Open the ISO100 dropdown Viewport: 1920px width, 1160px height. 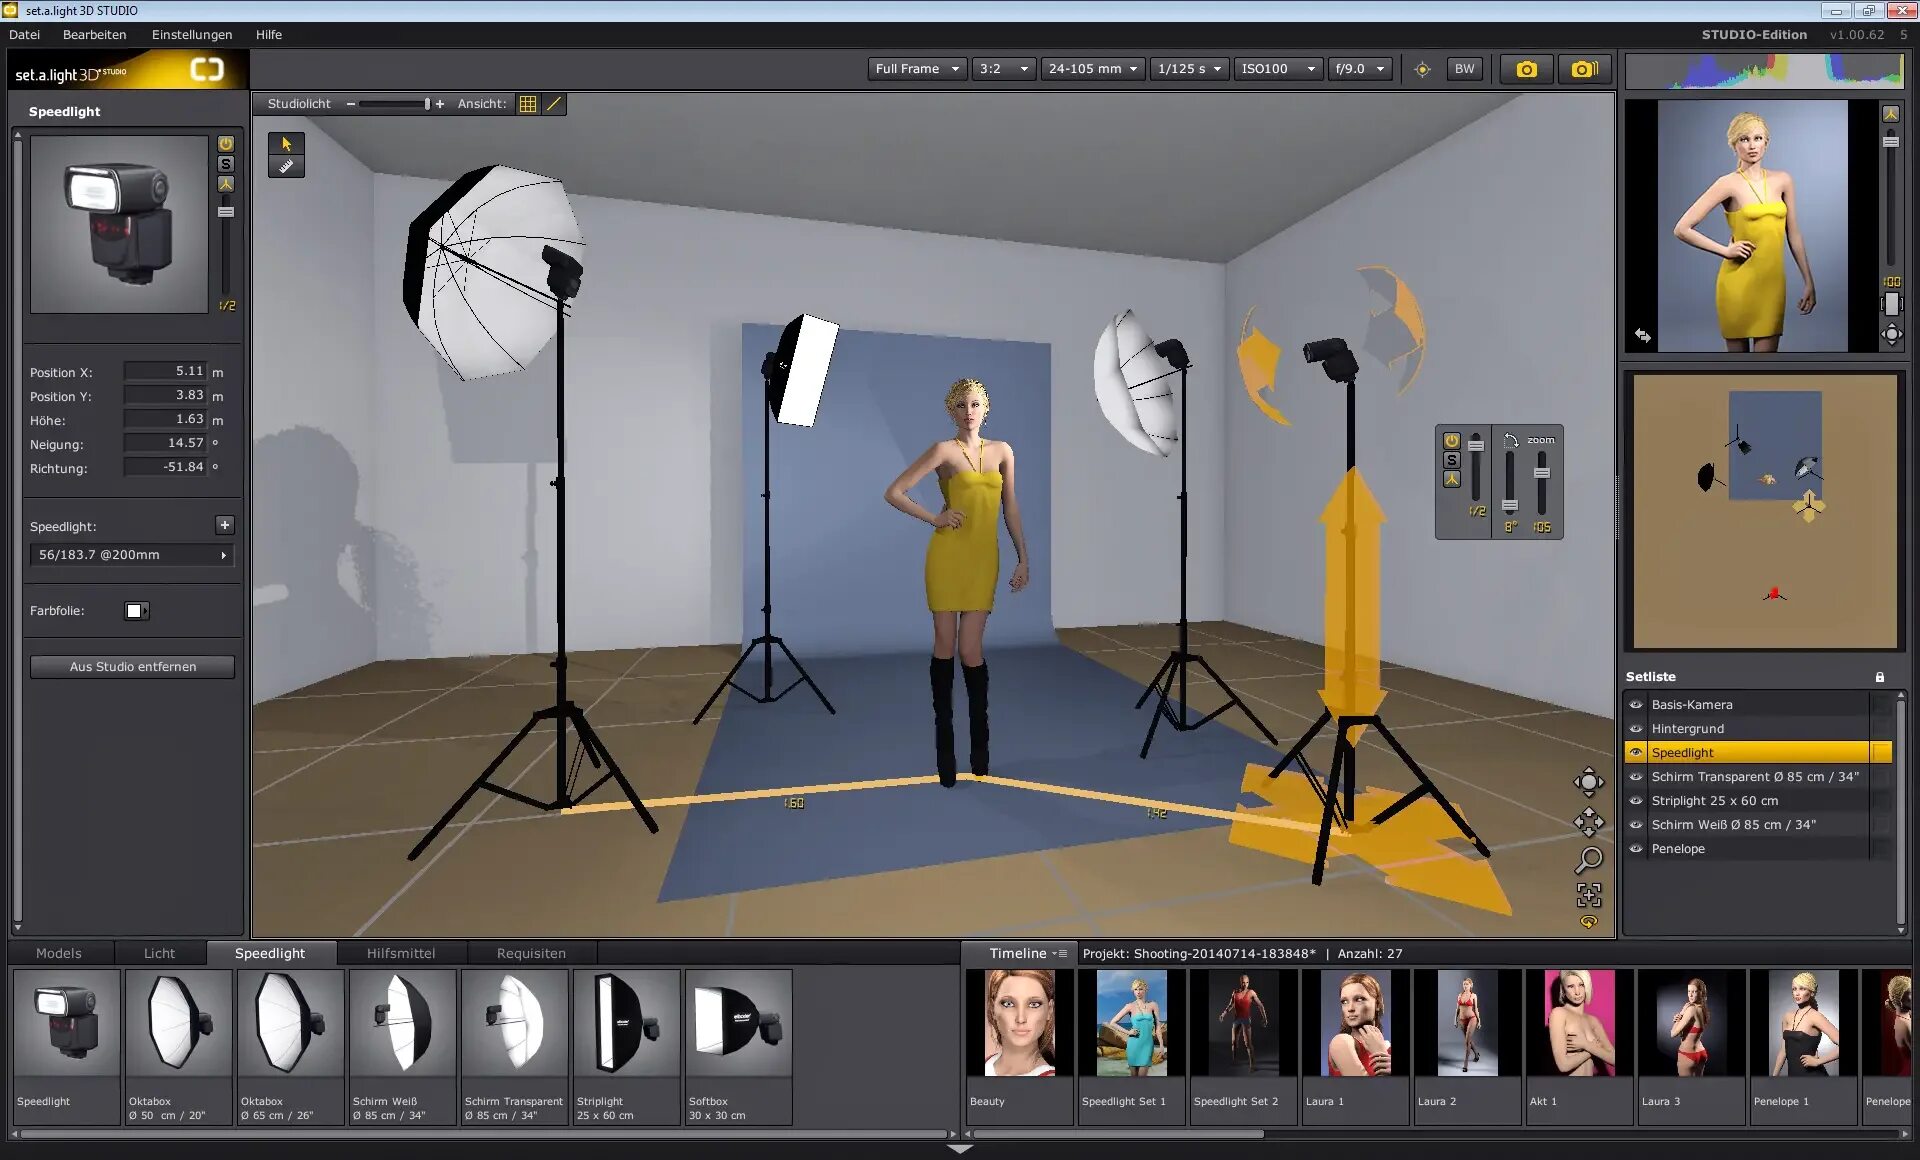click(x=1278, y=69)
